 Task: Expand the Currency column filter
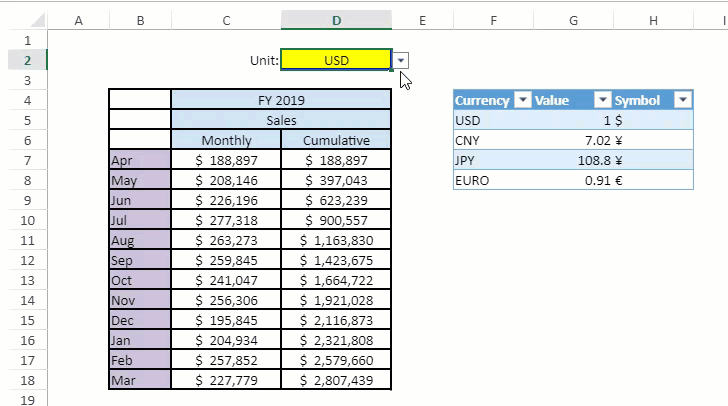[x=521, y=100]
